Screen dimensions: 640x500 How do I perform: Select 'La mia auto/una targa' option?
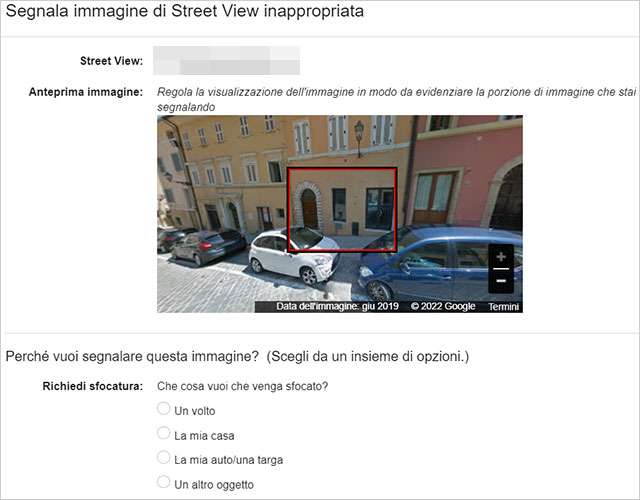click(x=163, y=458)
